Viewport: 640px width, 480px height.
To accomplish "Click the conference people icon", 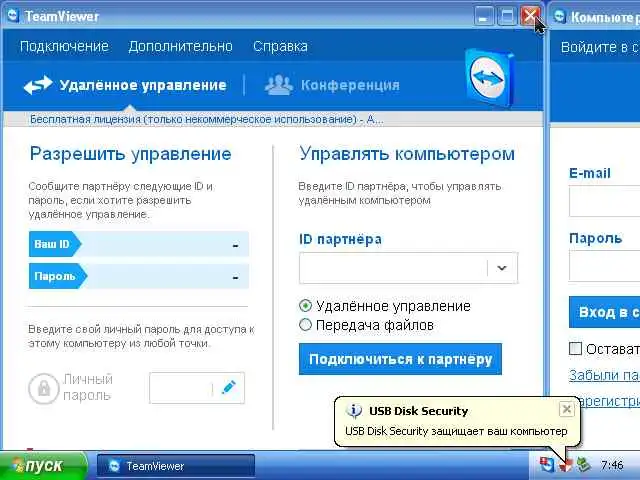I will coord(279,84).
